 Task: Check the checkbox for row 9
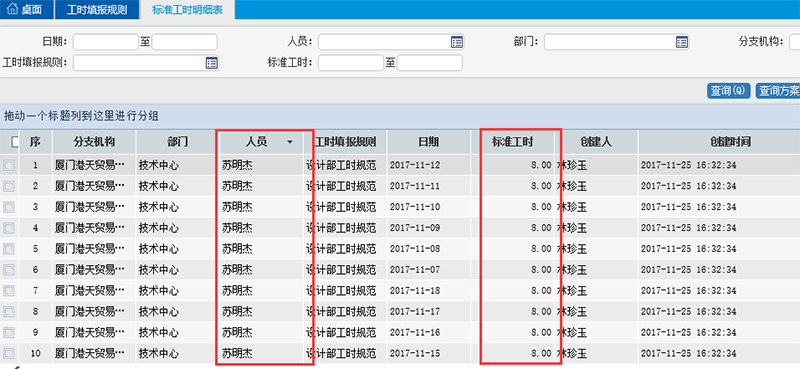point(9,332)
